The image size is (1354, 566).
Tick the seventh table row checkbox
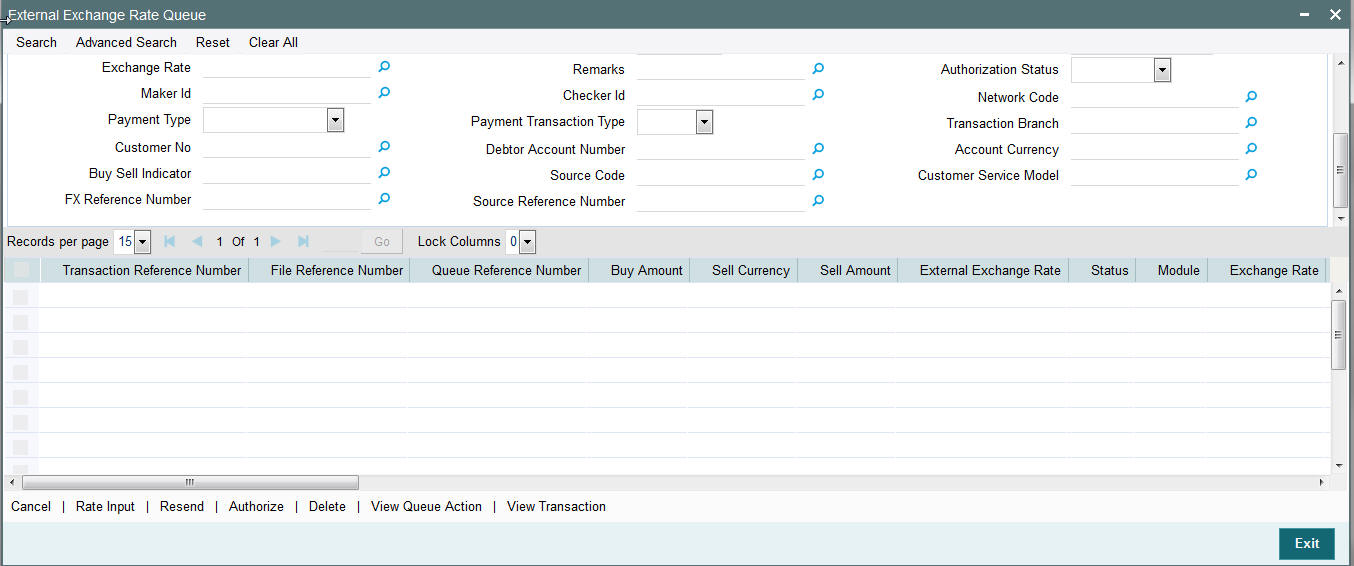coord(21,446)
